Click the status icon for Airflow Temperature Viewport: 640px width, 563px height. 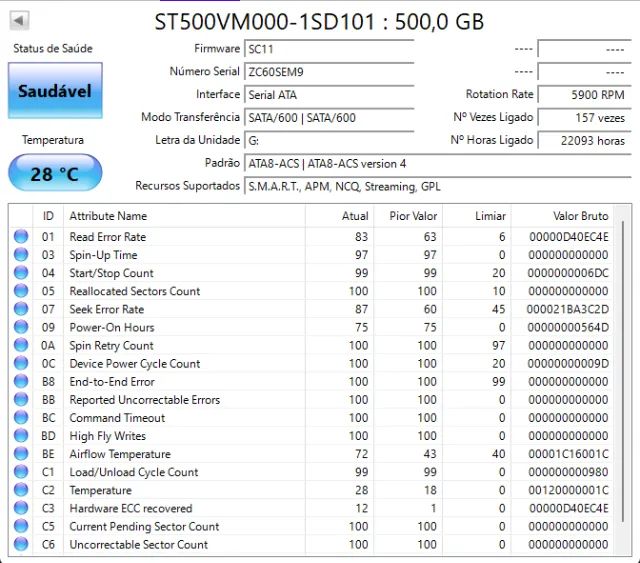pos(21,454)
